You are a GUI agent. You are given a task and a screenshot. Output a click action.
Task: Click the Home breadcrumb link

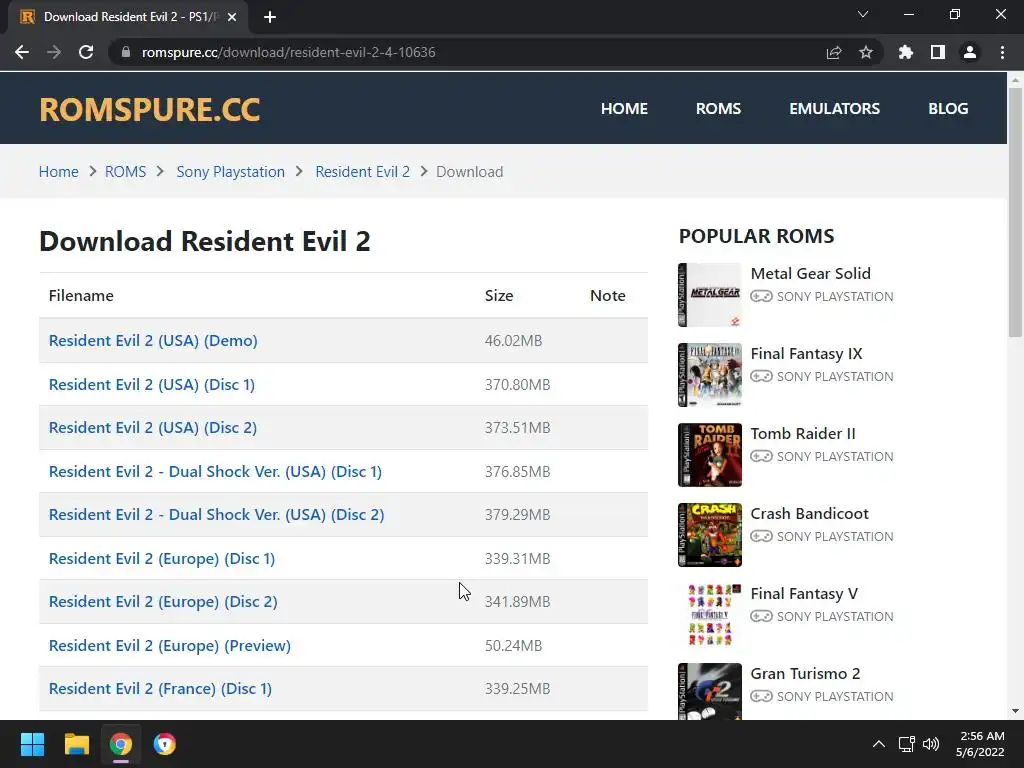point(58,172)
